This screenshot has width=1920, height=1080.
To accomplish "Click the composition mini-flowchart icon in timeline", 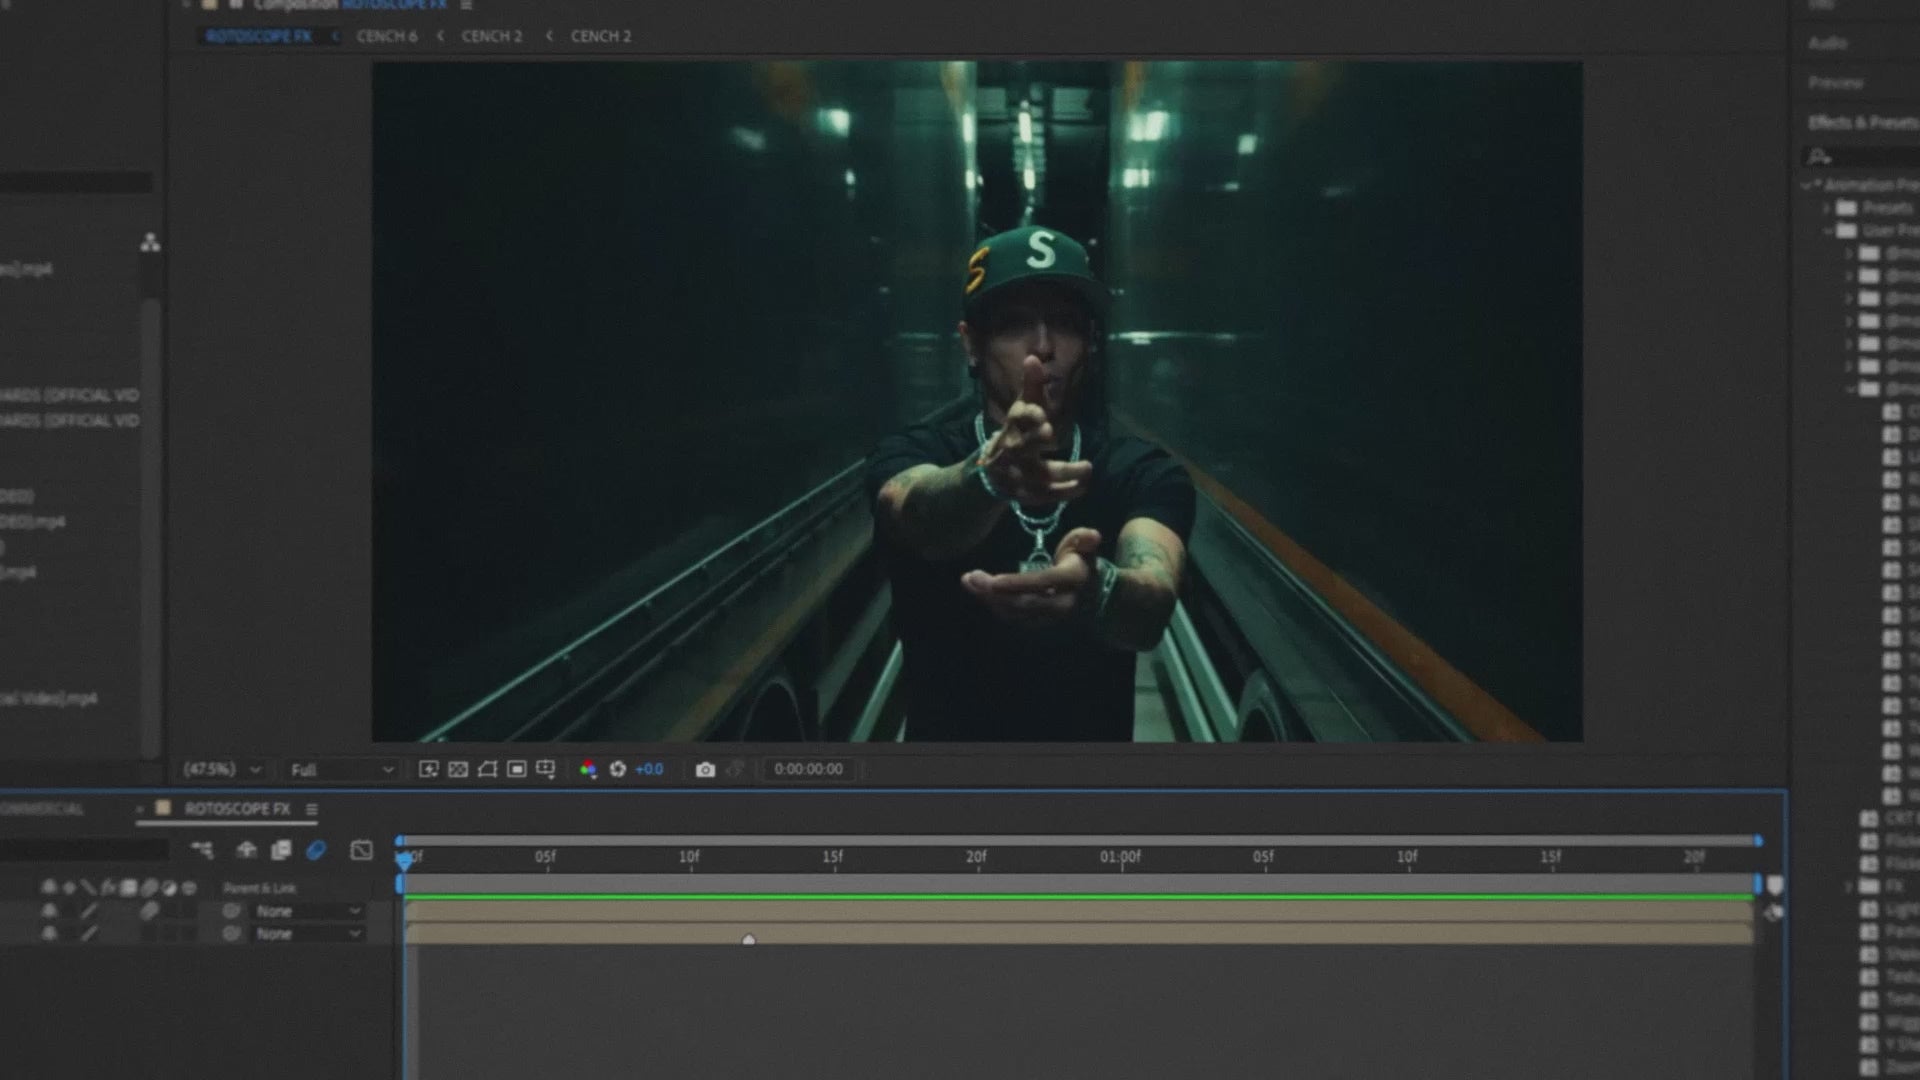I will [x=202, y=850].
